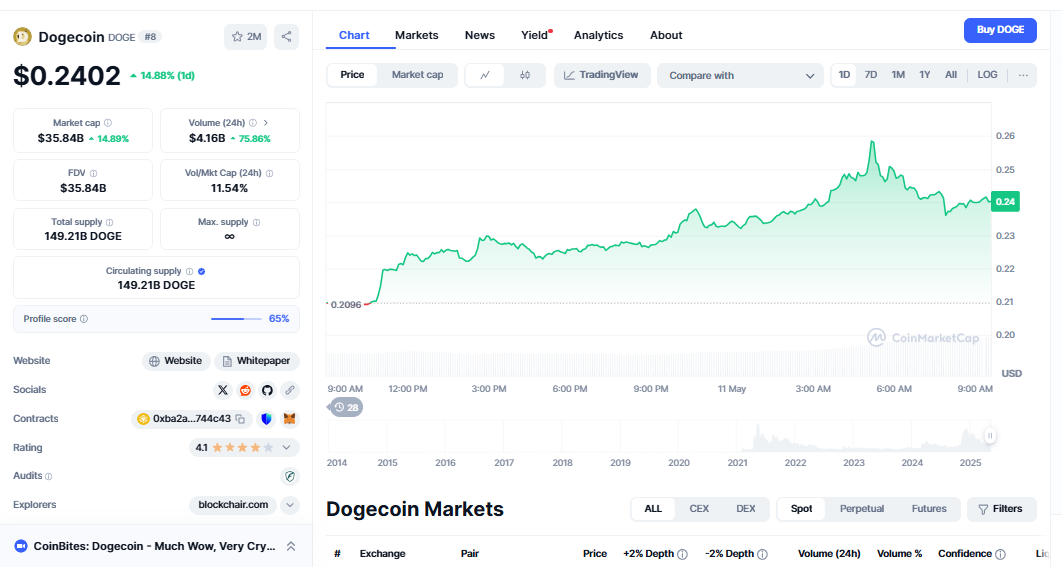Toggle LOG scale
The image size is (1062, 567).
987,75
